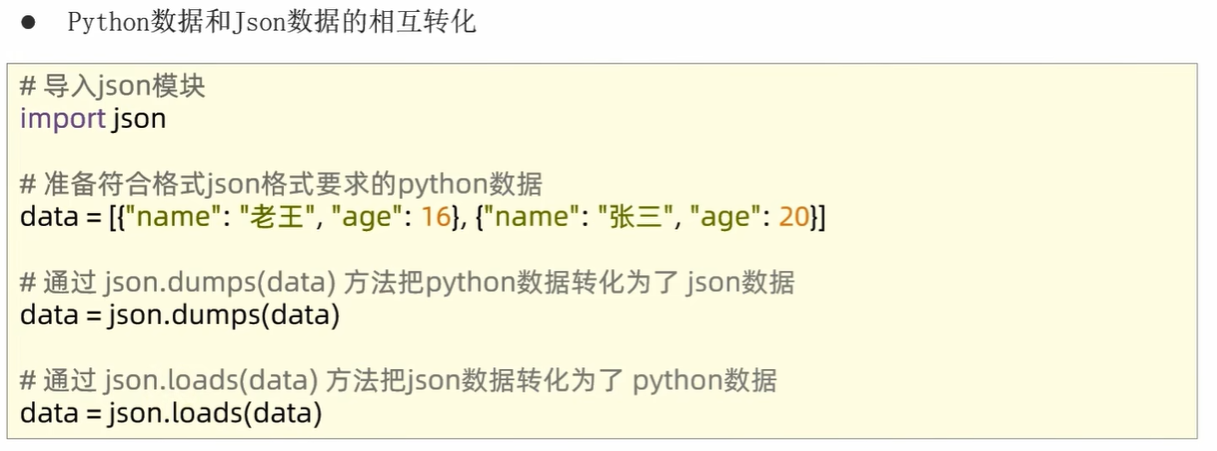Click the comment line mentioning json.dumps(data) 方法
Viewport: 1217px width, 451px height.
(407, 282)
